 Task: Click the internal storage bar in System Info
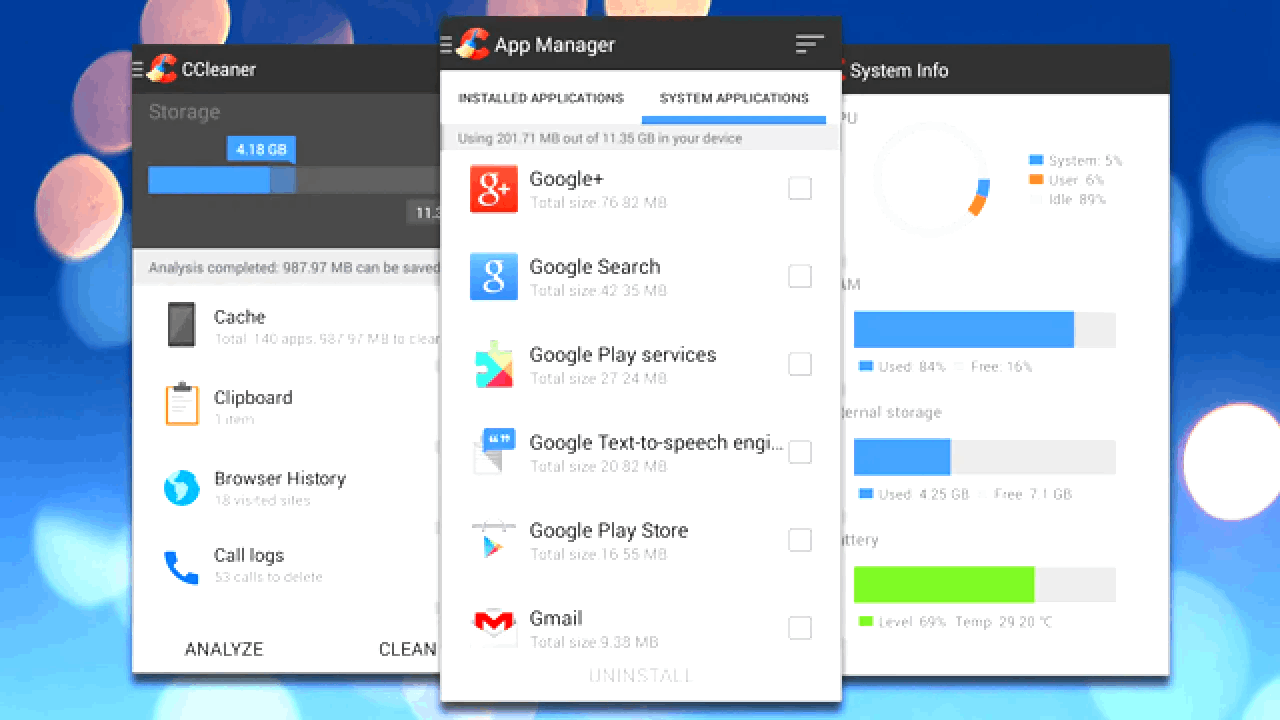(x=985, y=457)
